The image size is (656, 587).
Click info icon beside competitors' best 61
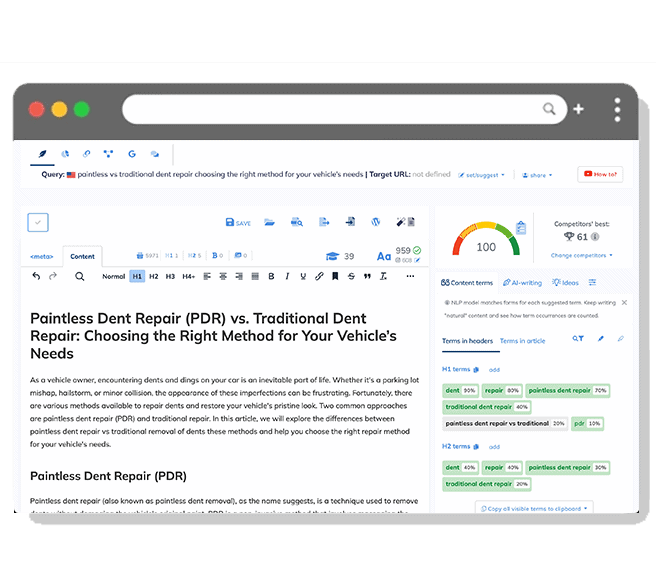595,237
